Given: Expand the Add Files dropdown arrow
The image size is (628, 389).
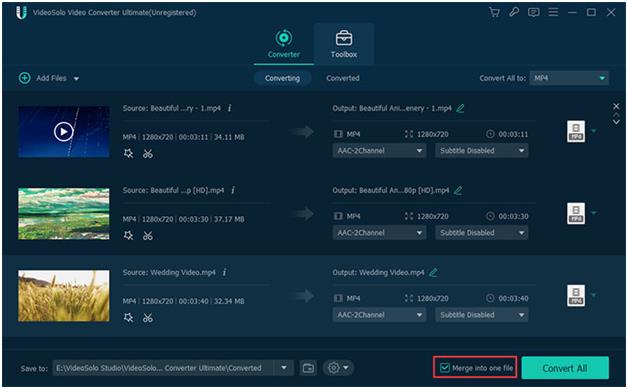Looking at the screenshot, I should (x=76, y=79).
